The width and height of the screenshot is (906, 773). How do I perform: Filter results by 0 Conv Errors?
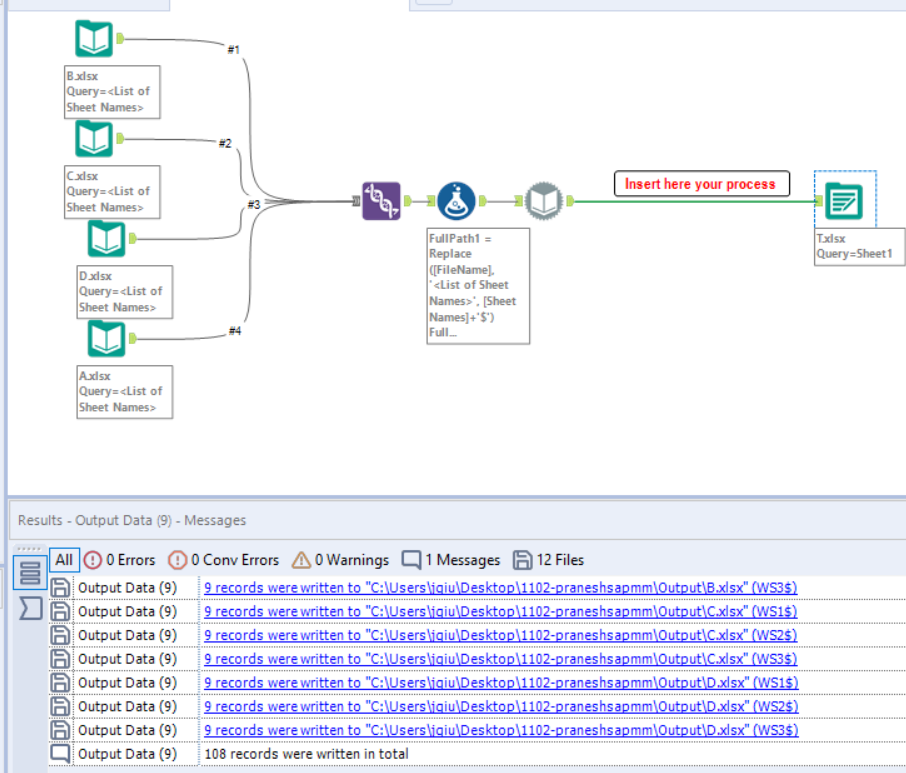(224, 560)
